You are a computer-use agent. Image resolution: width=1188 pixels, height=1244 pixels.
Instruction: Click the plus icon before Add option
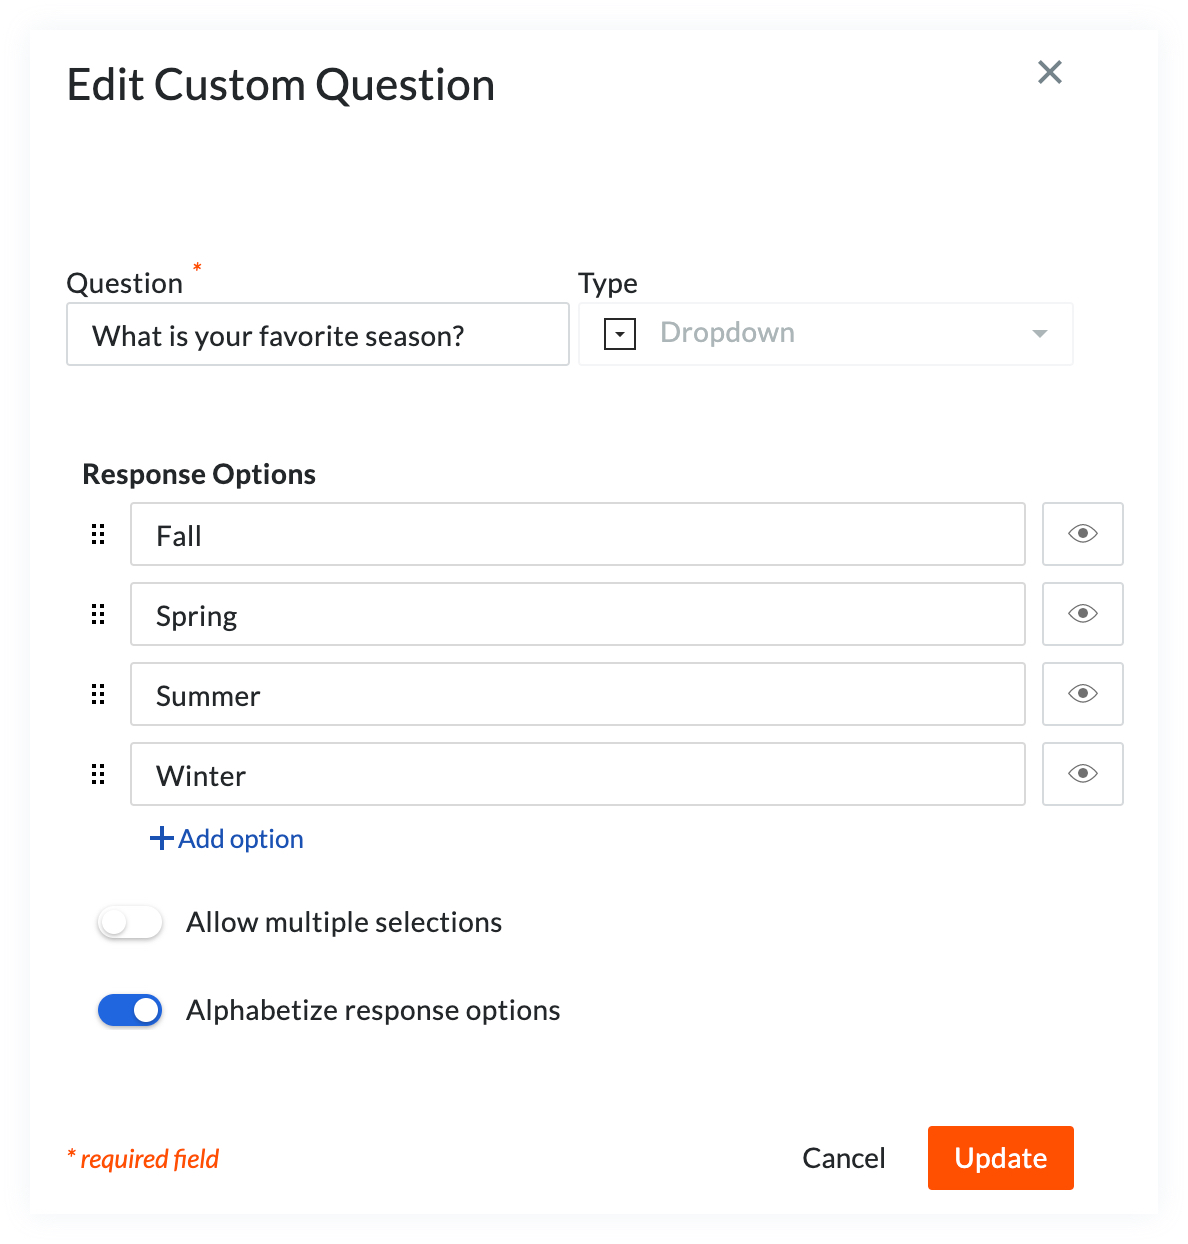point(160,838)
